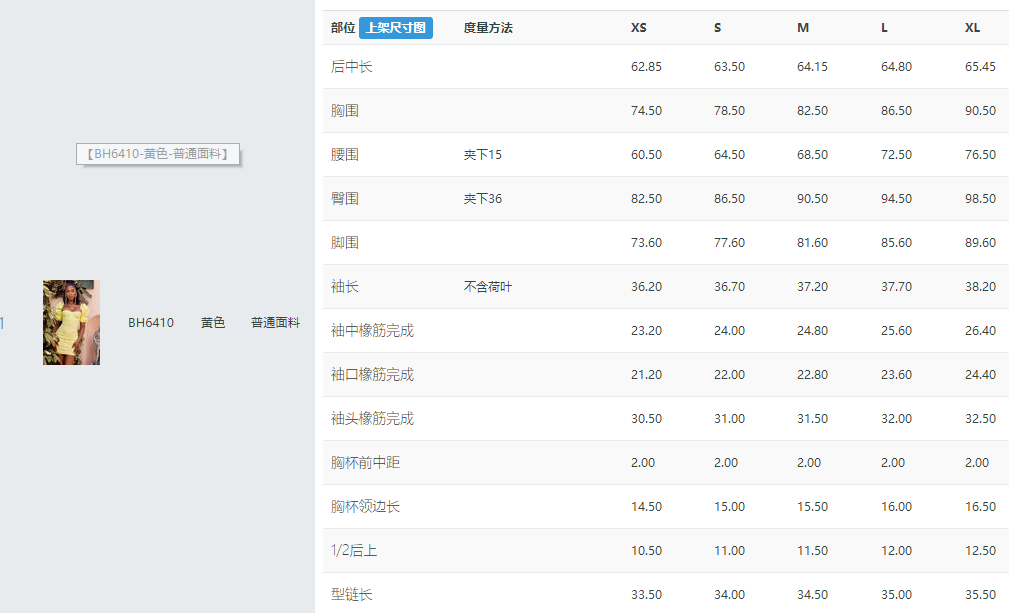Click the 78.50 S value in 胸围 row

point(729,111)
